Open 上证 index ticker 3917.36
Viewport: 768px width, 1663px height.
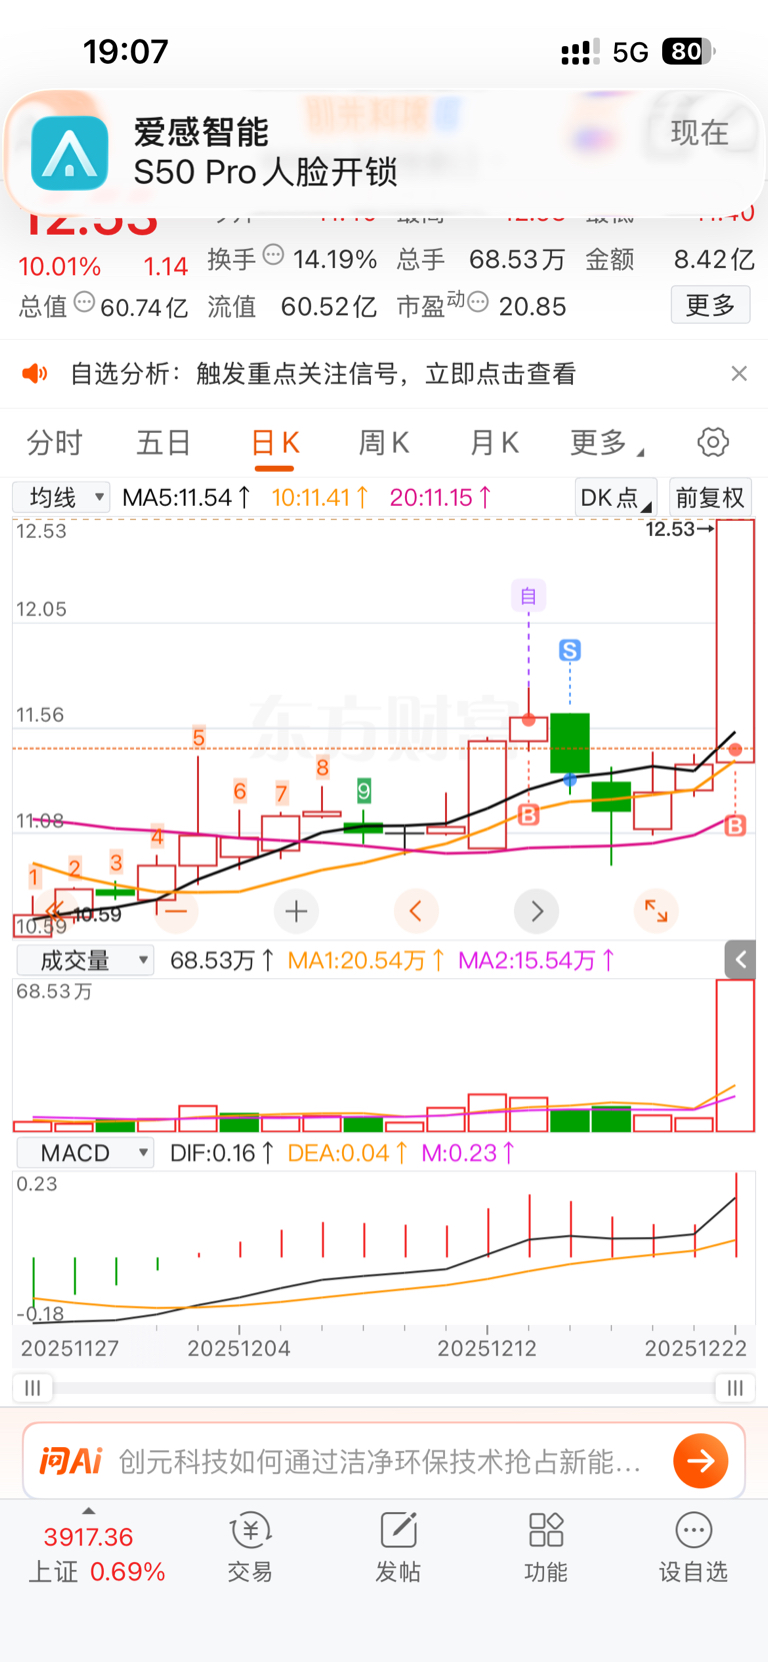pos(96,1553)
